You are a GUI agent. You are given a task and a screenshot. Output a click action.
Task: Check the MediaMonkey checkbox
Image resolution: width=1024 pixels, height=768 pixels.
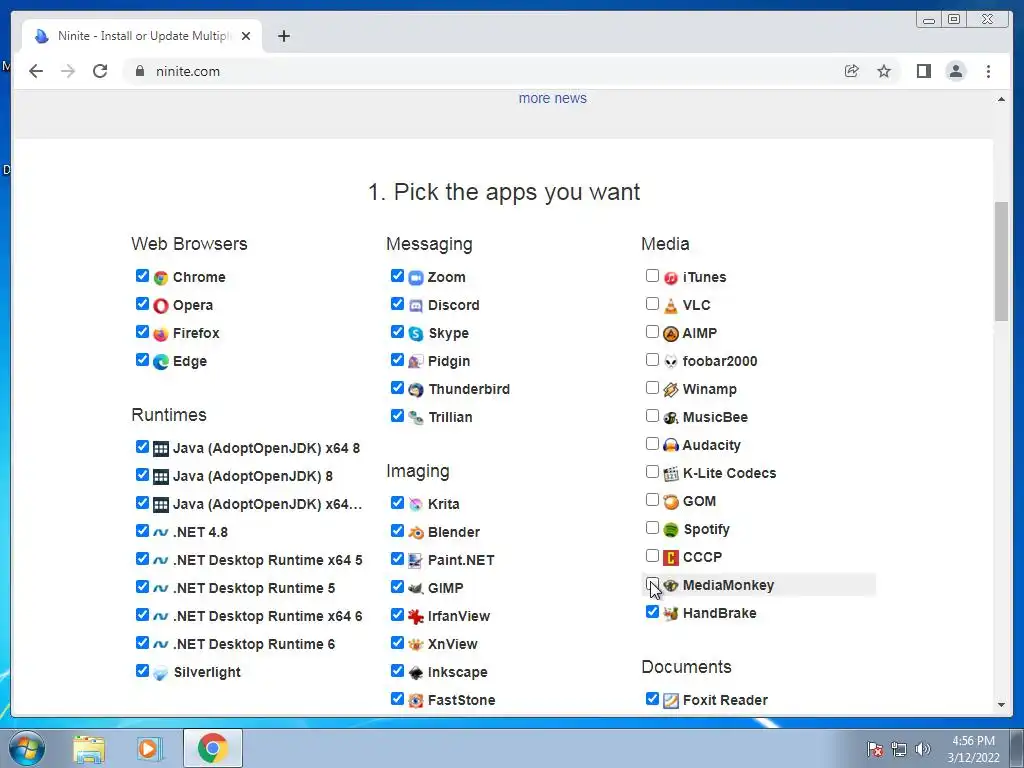(x=652, y=584)
